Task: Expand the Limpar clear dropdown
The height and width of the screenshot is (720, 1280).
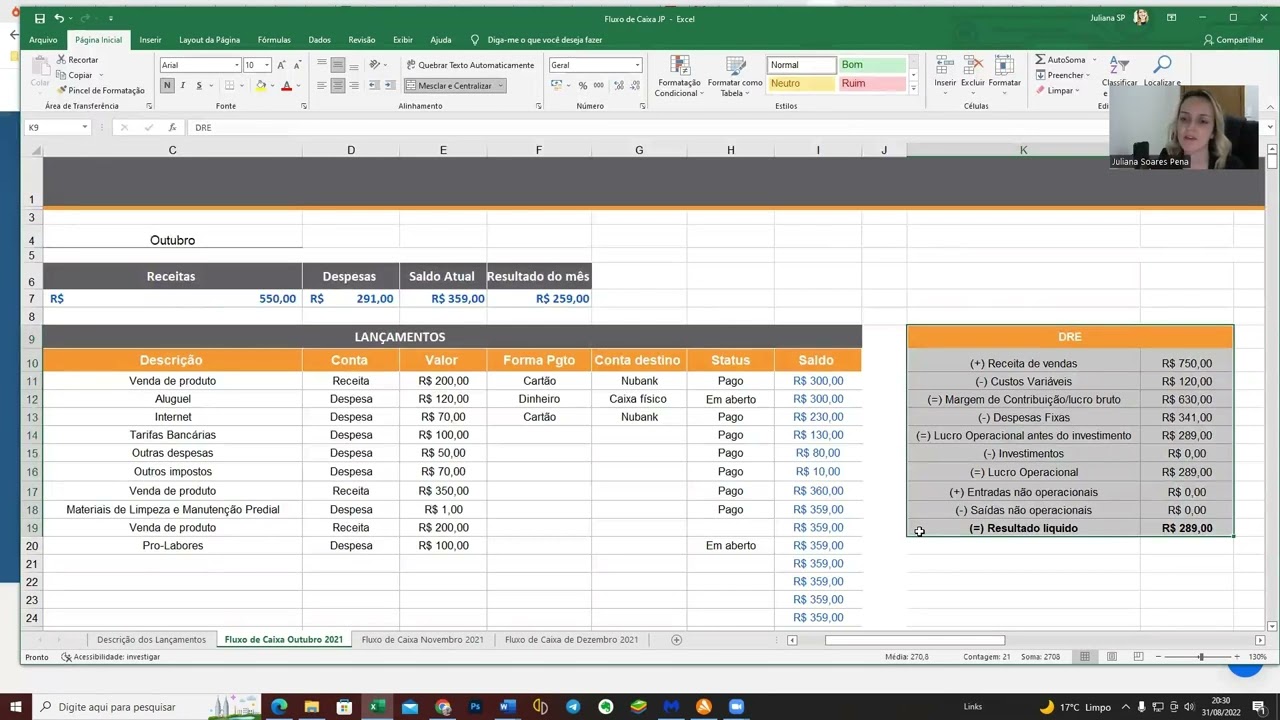Action: click(1077, 90)
